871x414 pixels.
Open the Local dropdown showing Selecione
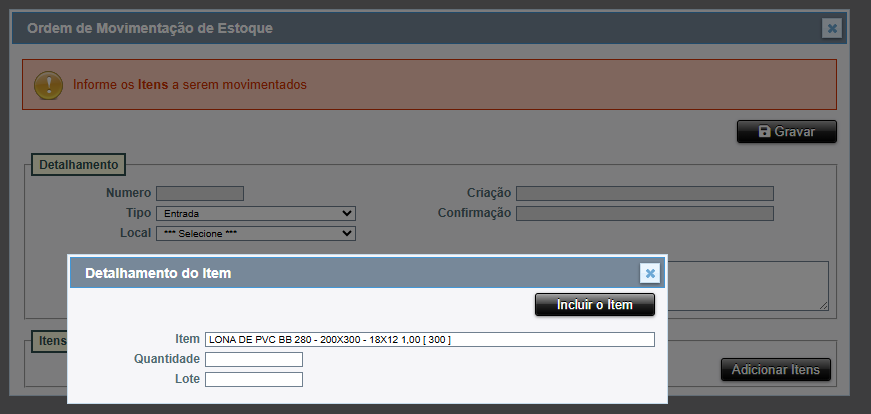(x=256, y=233)
